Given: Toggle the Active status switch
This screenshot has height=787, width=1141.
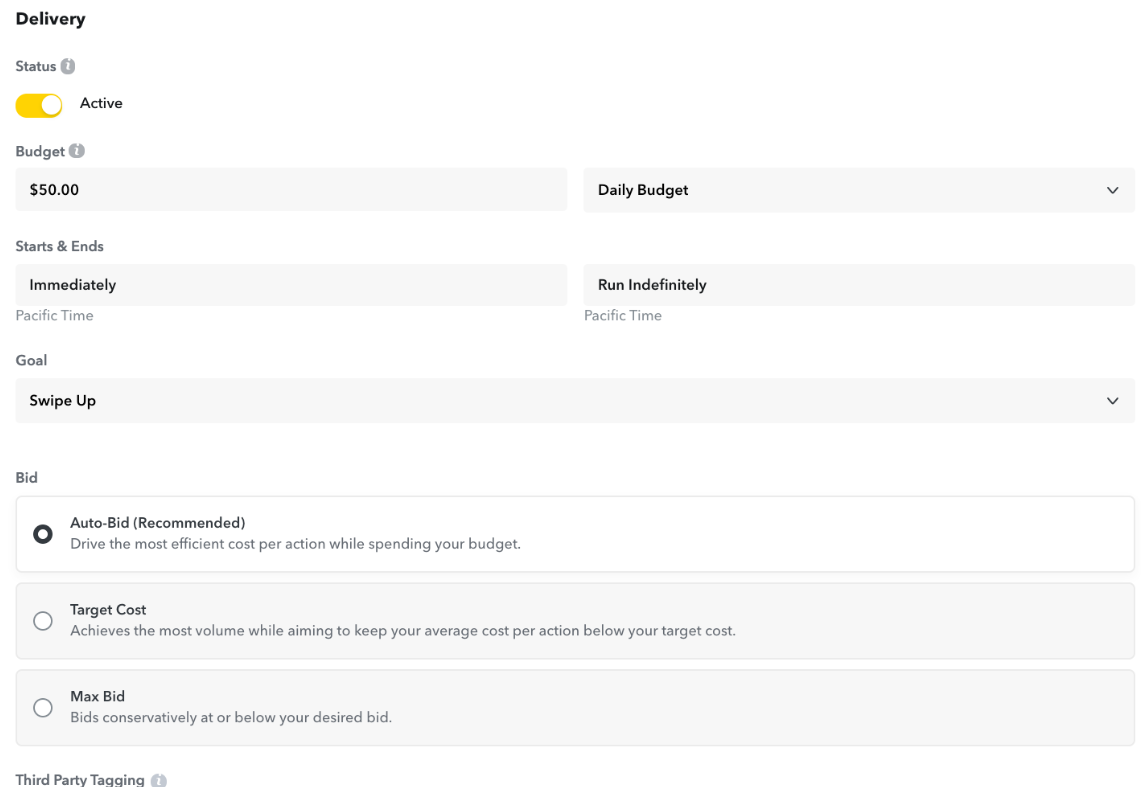Looking at the screenshot, I should click(39, 104).
